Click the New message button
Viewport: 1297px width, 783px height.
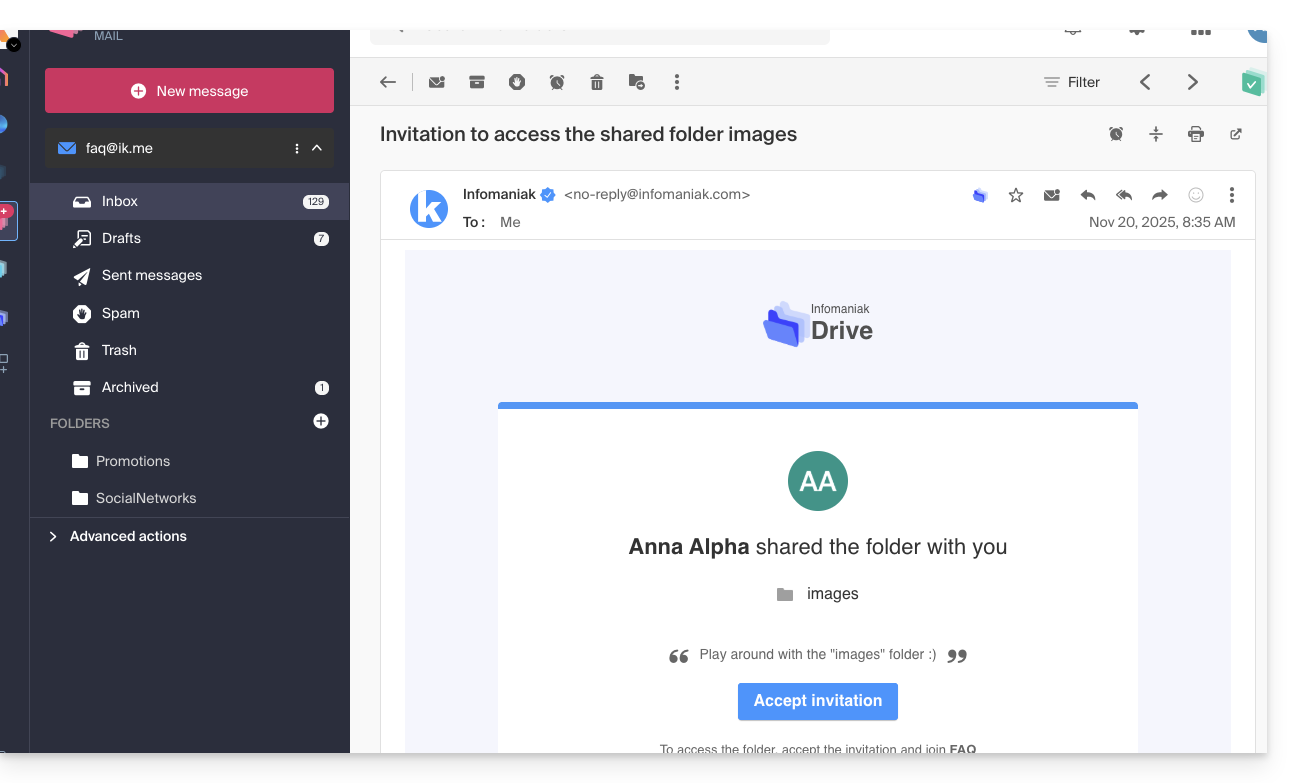[189, 91]
